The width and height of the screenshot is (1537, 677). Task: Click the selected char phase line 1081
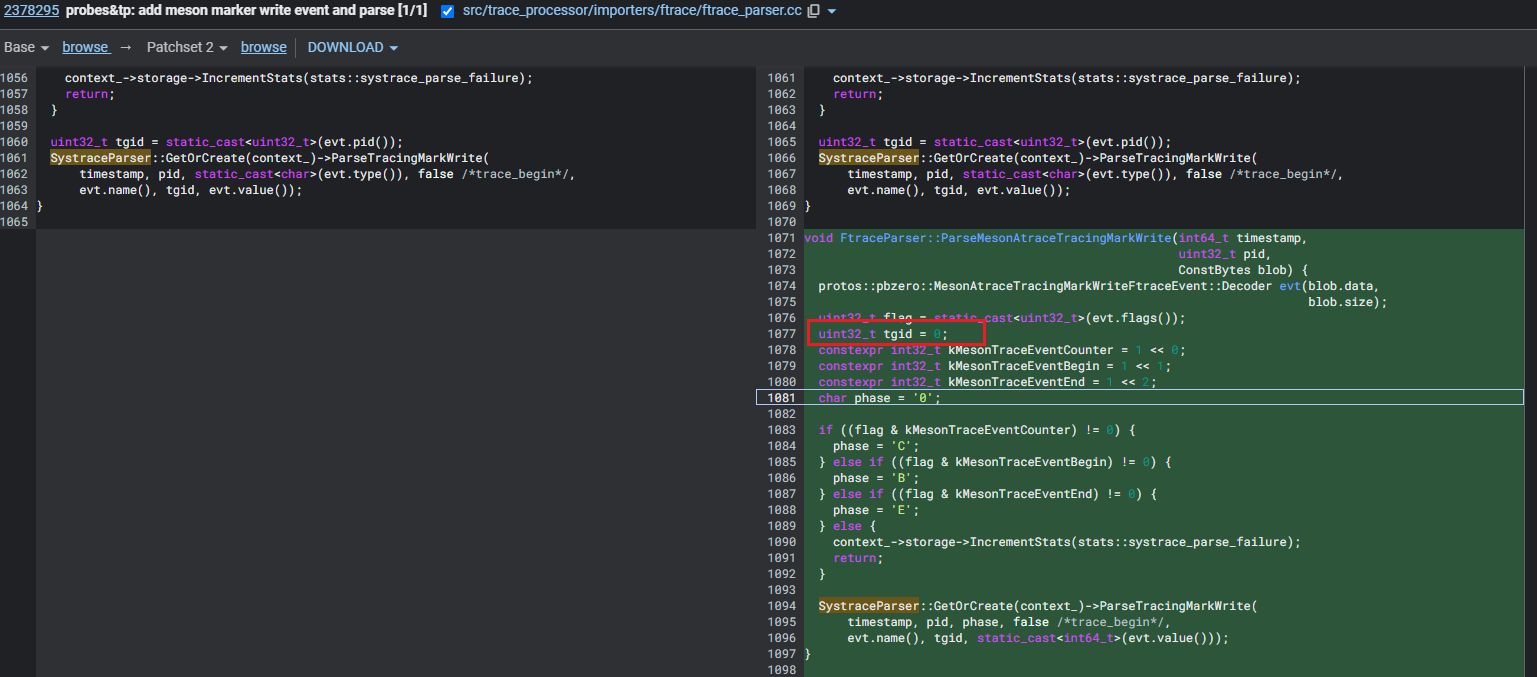[x=880, y=397]
